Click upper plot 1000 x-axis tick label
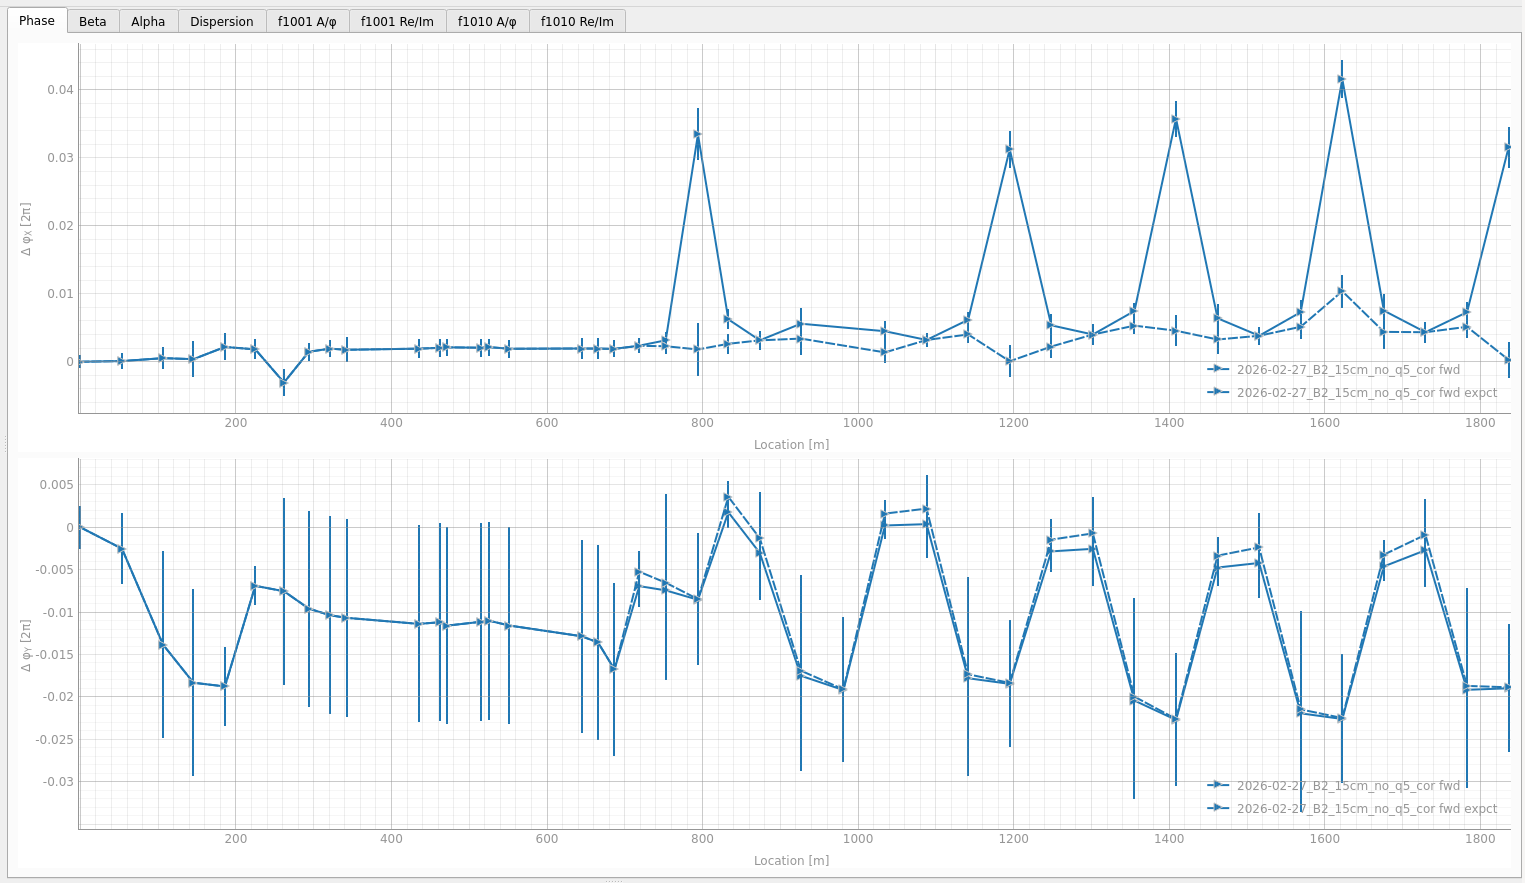This screenshot has width=1525, height=883. [x=858, y=423]
